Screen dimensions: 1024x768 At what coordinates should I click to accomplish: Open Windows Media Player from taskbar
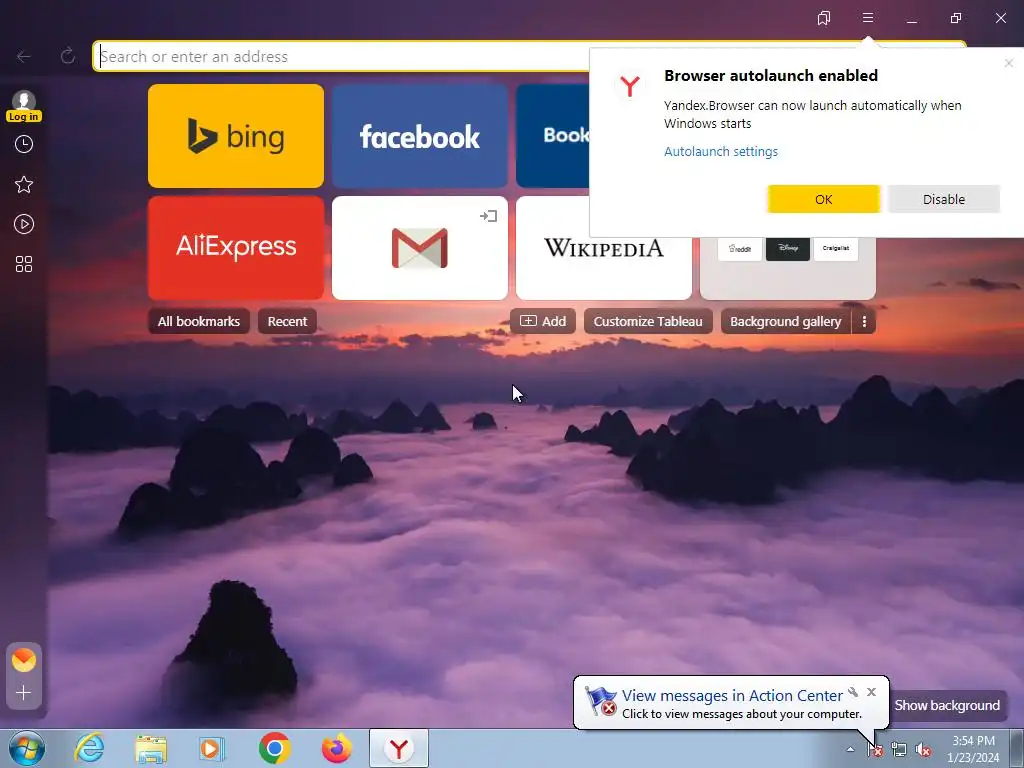[212, 748]
